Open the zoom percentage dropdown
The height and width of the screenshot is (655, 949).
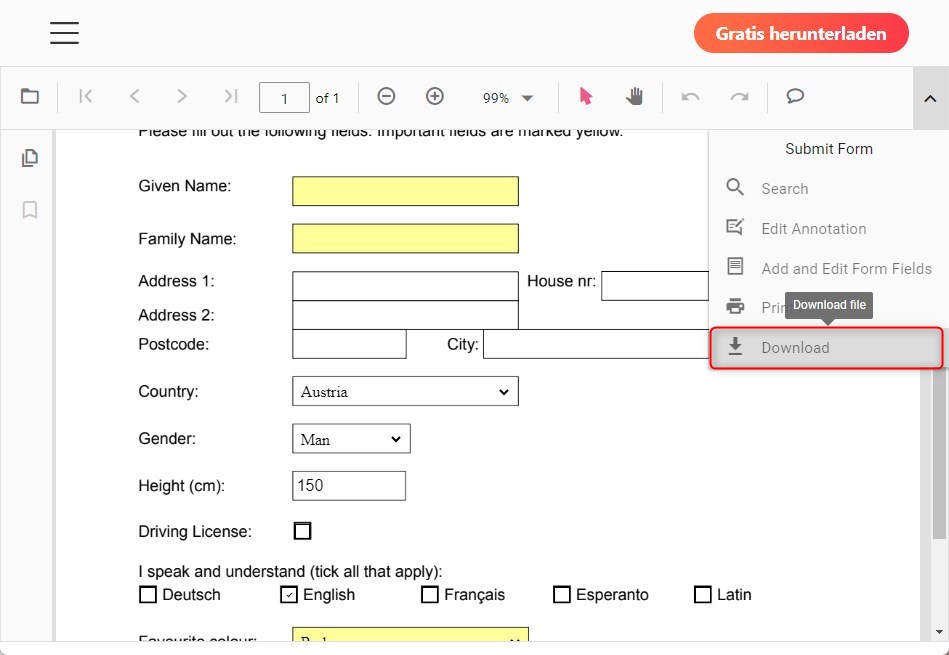pos(507,97)
